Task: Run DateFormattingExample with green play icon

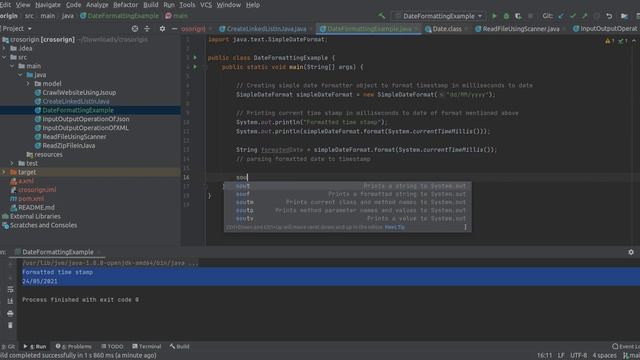Action: click(494, 16)
